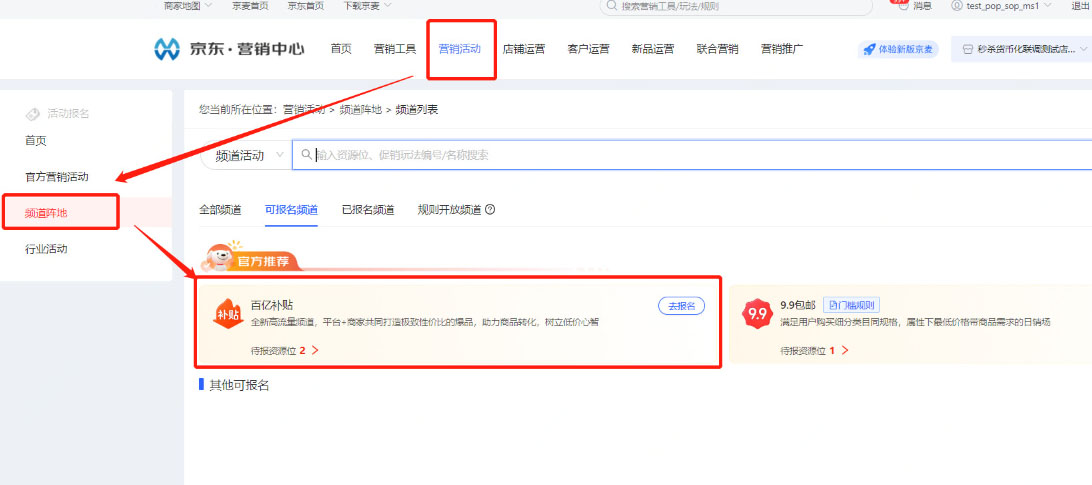Click the 百亿补贴 补贴 channel icon
1092x485 pixels.
click(x=228, y=313)
